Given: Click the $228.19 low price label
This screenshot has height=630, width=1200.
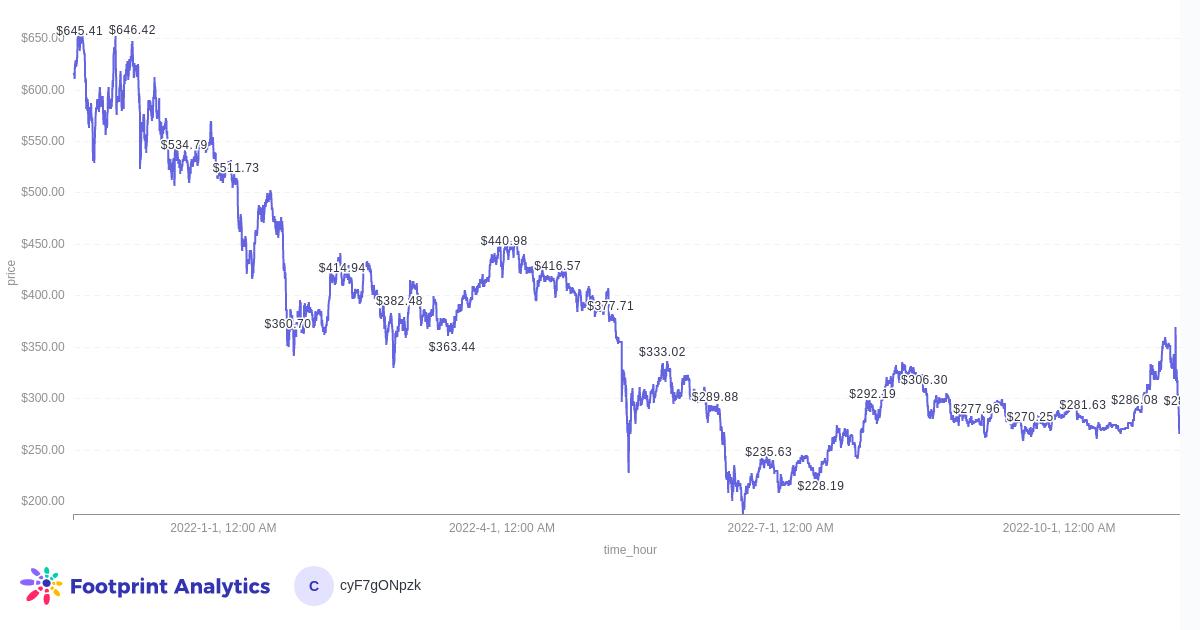Looking at the screenshot, I should click(x=820, y=486).
